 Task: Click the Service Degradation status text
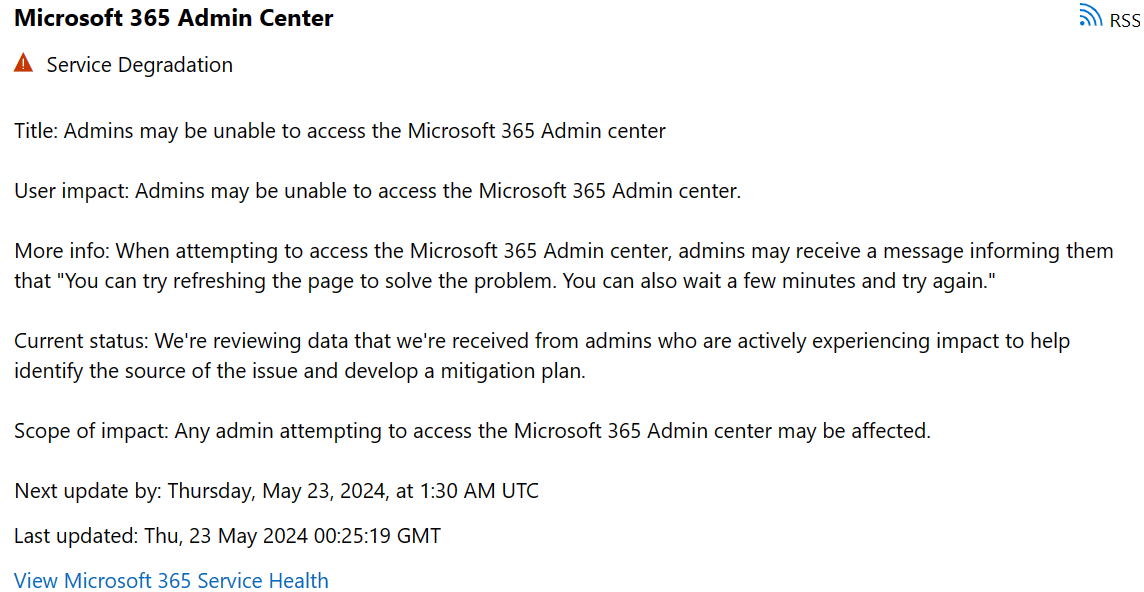pyautogui.click(x=140, y=65)
